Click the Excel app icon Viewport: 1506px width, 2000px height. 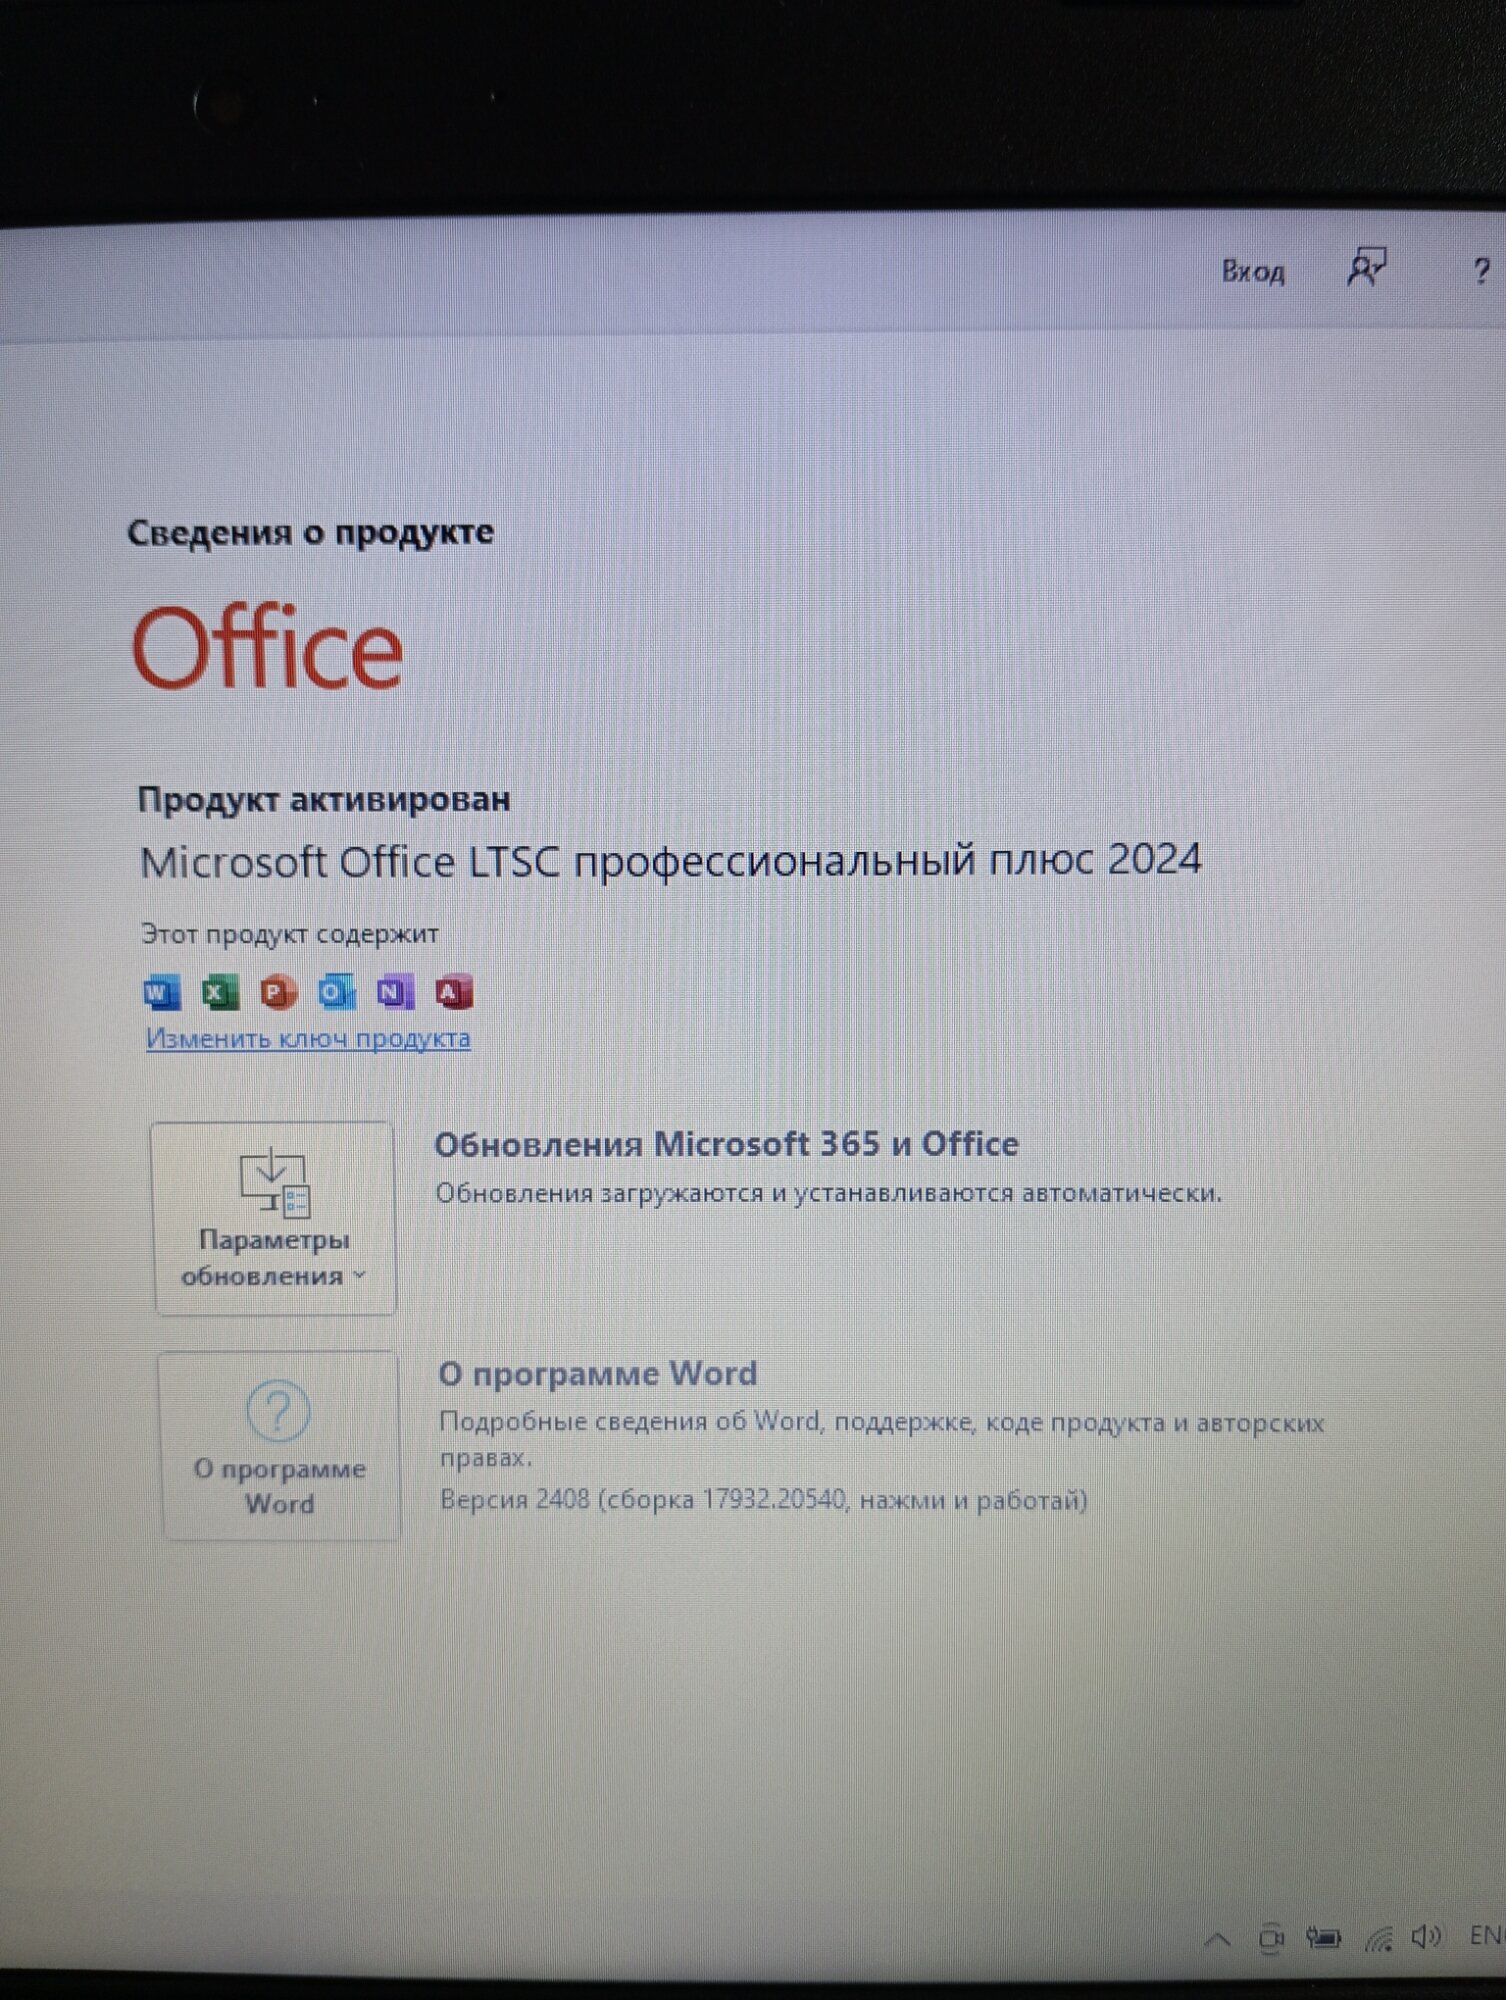coord(220,992)
